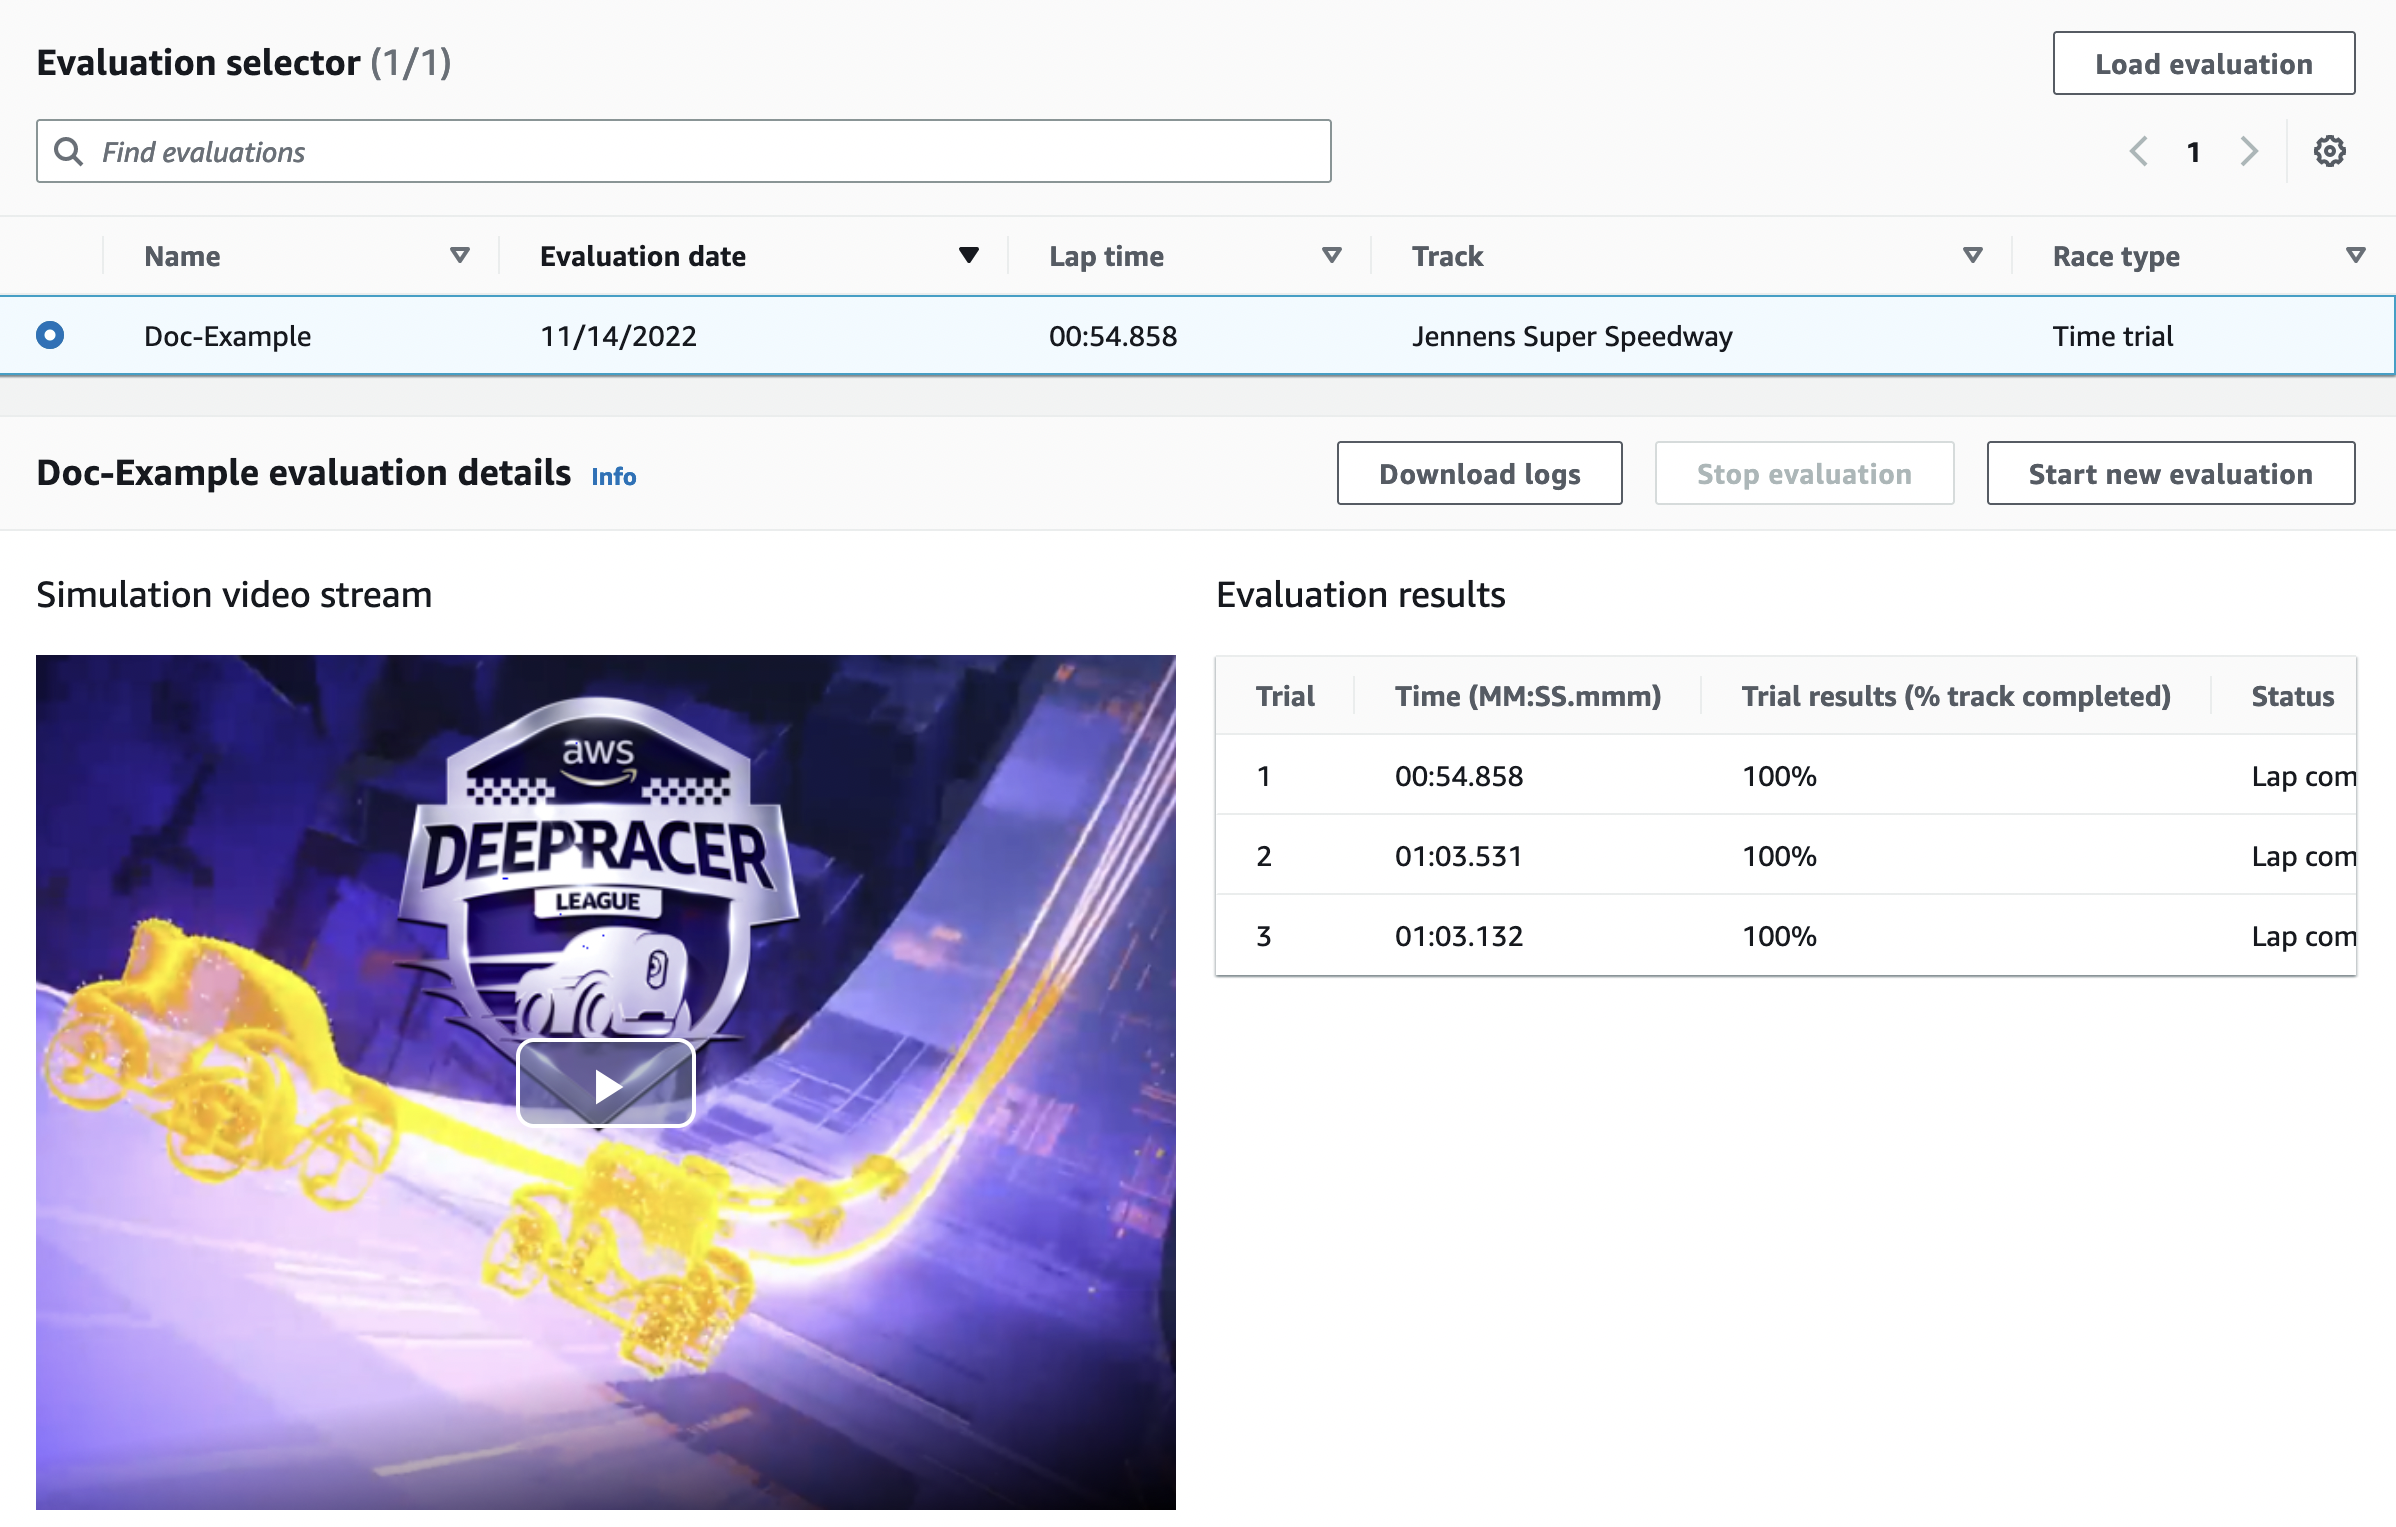Image resolution: width=2396 pixels, height=1527 pixels.
Task: Open the Lap time filter dropdown
Action: pyautogui.click(x=1331, y=256)
